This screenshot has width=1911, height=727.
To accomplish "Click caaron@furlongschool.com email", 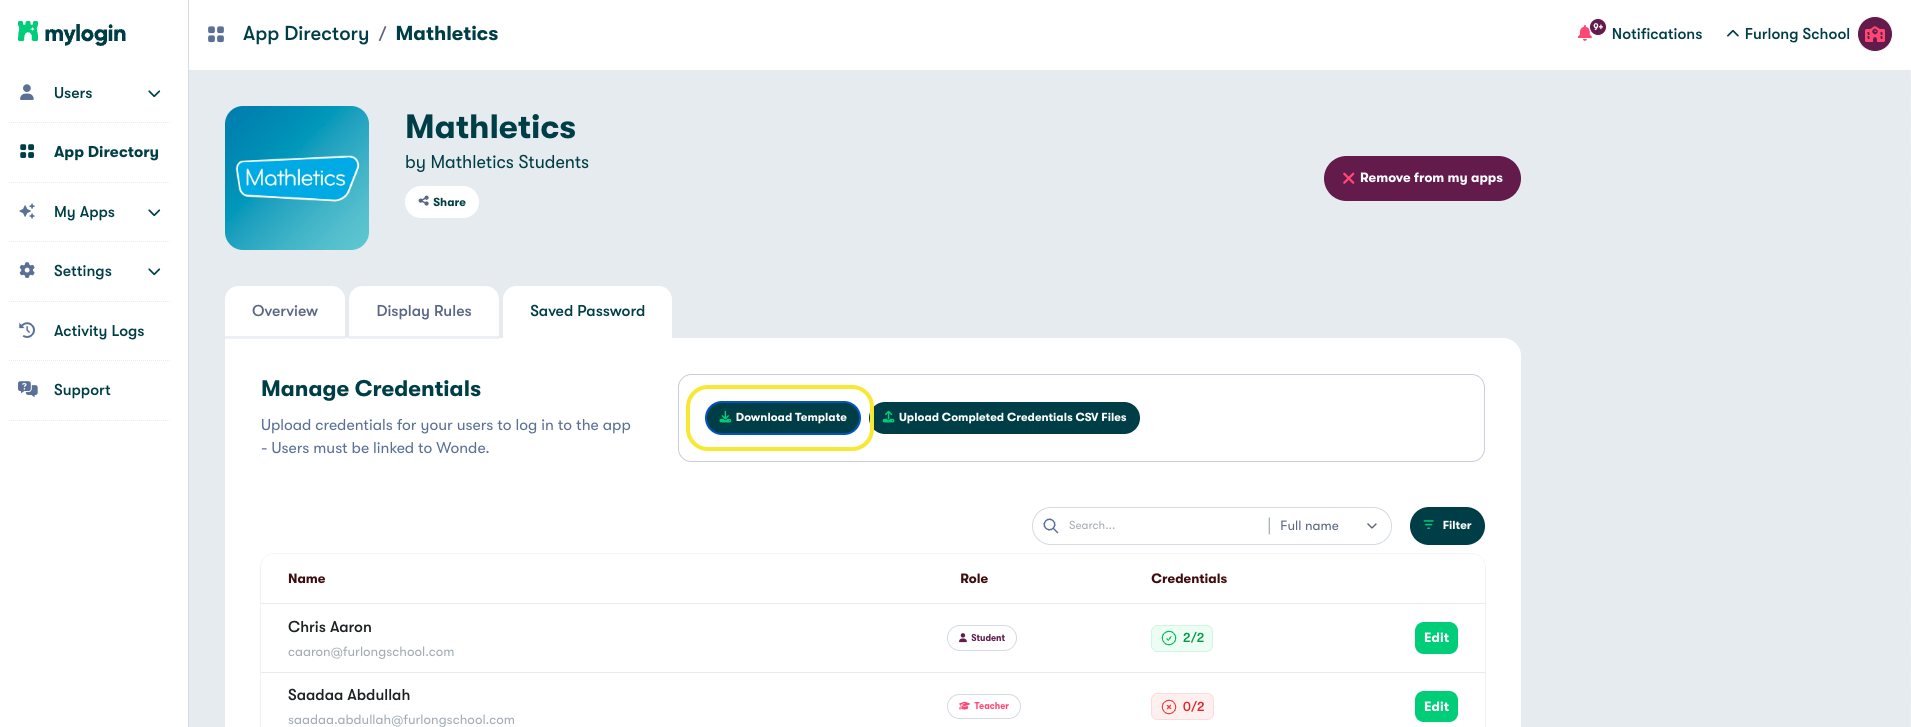I will coord(371,652).
